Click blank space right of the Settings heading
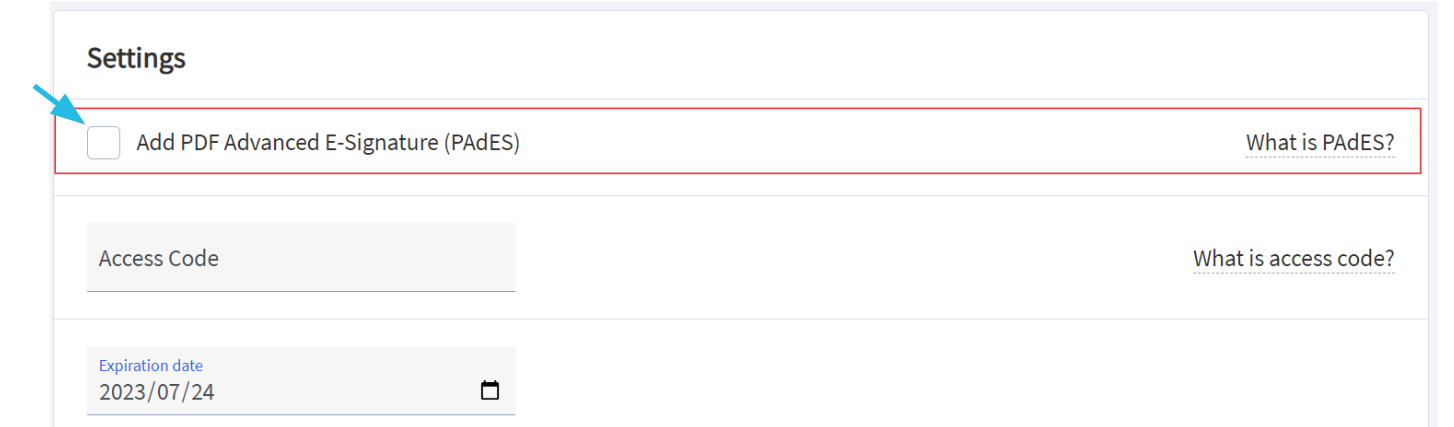The height and width of the screenshot is (427, 1454). tap(800, 58)
